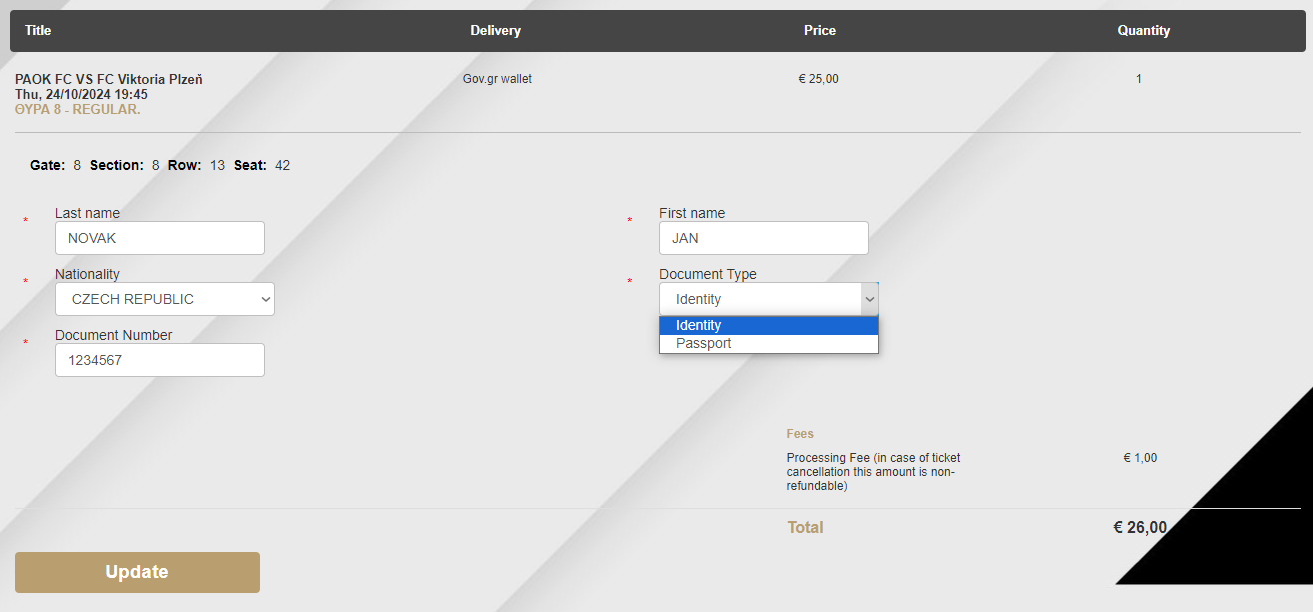
Task: Click the Fees heading
Action: point(800,434)
